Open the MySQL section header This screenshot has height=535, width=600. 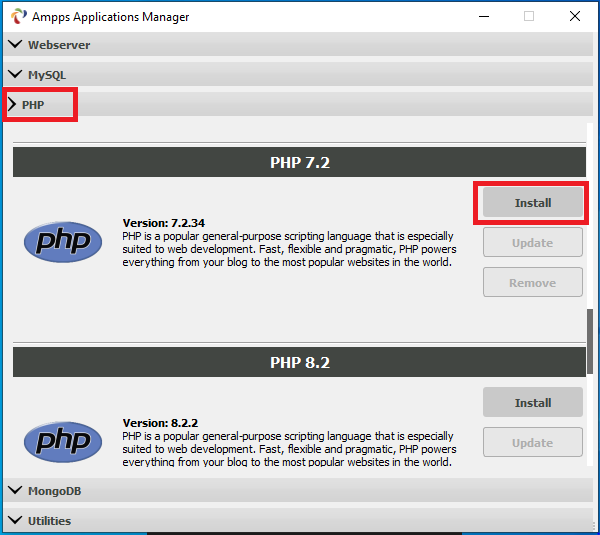tap(298, 74)
